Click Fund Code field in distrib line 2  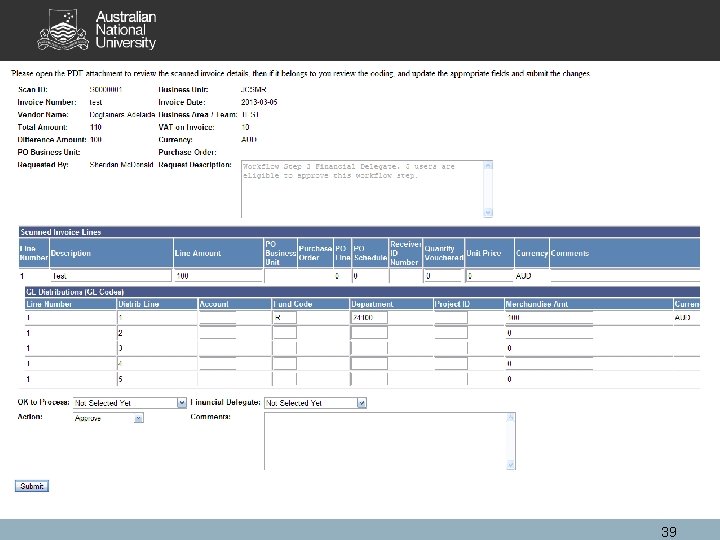pyautogui.click(x=285, y=332)
